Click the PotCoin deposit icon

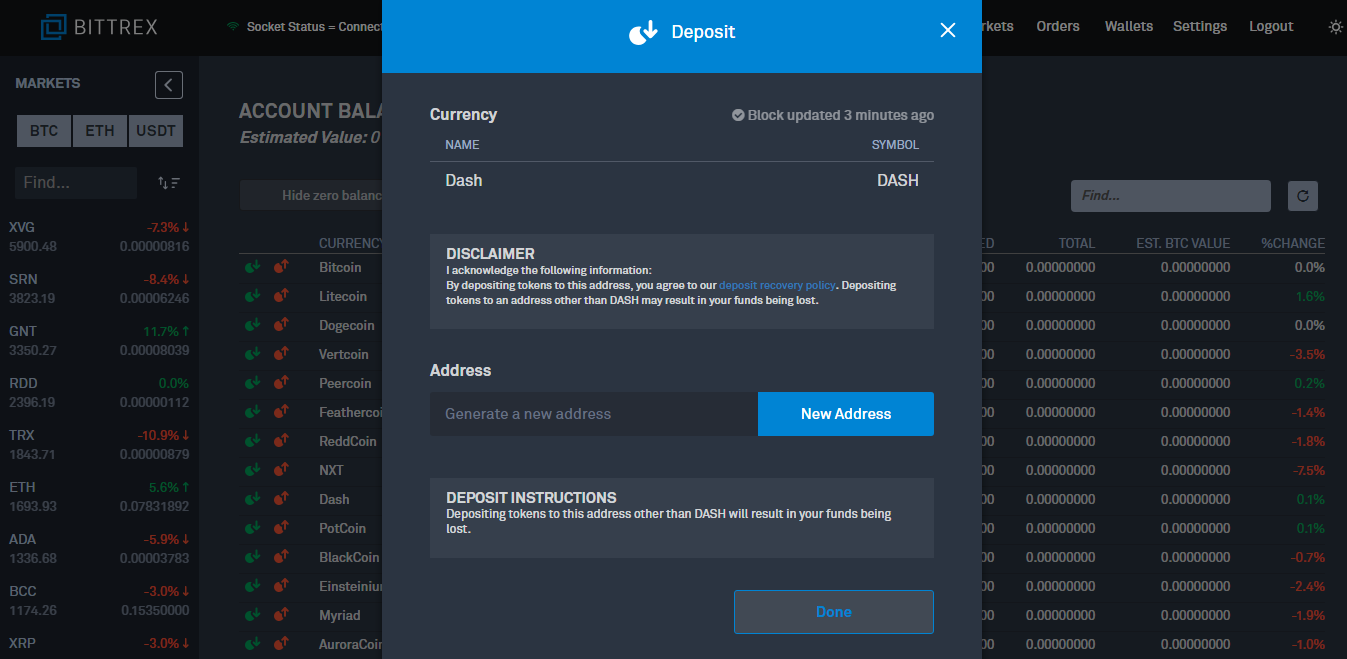coord(252,528)
